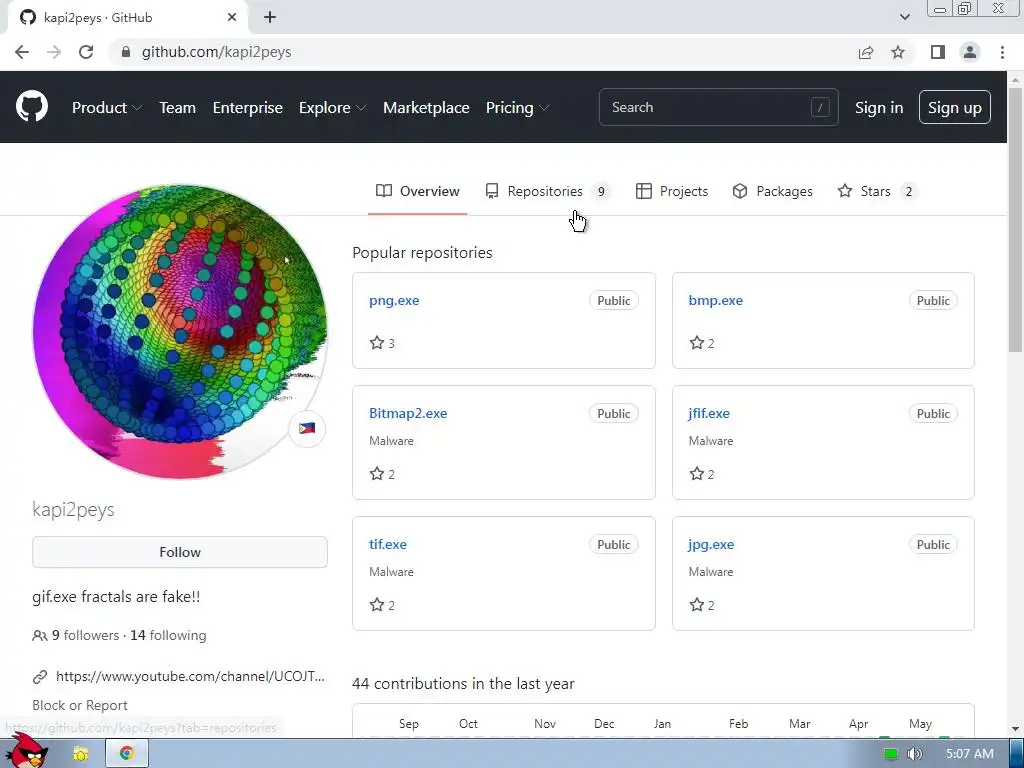Click "44 contributions in the last year" heading
Screen dimensions: 1024x768
(x=463, y=684)
